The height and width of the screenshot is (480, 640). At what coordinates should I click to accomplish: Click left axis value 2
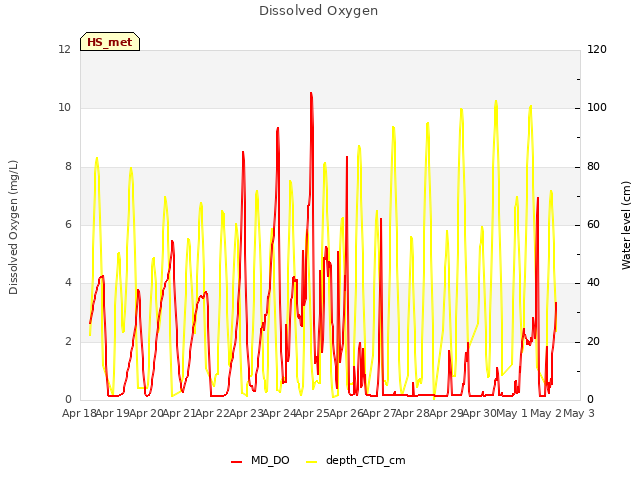coord(68,341)
